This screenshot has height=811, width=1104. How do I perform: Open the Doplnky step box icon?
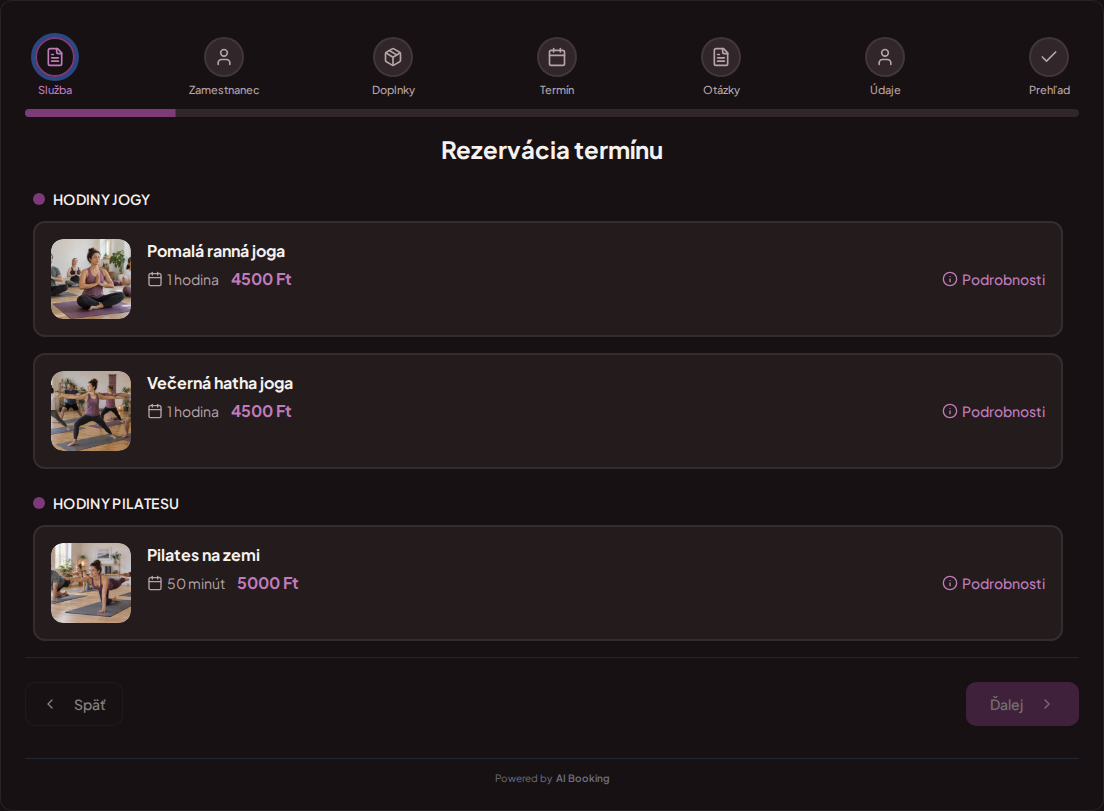coord(393,57)
